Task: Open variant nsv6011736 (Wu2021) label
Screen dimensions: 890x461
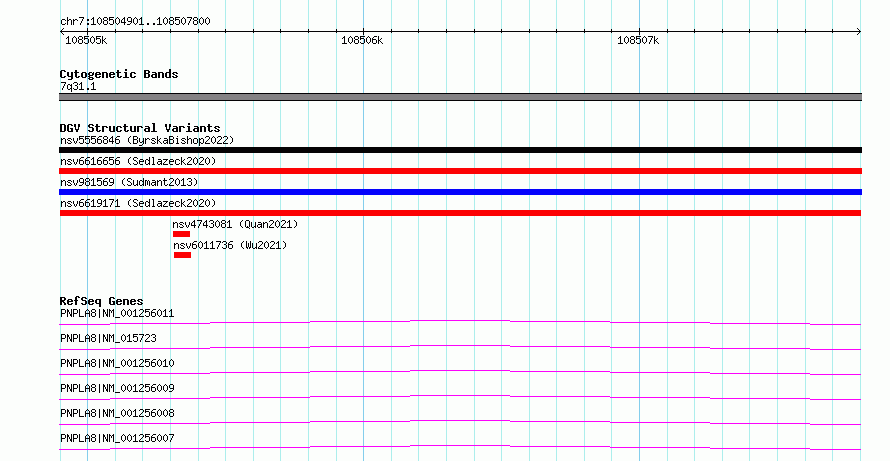Action: pos(230,245)
